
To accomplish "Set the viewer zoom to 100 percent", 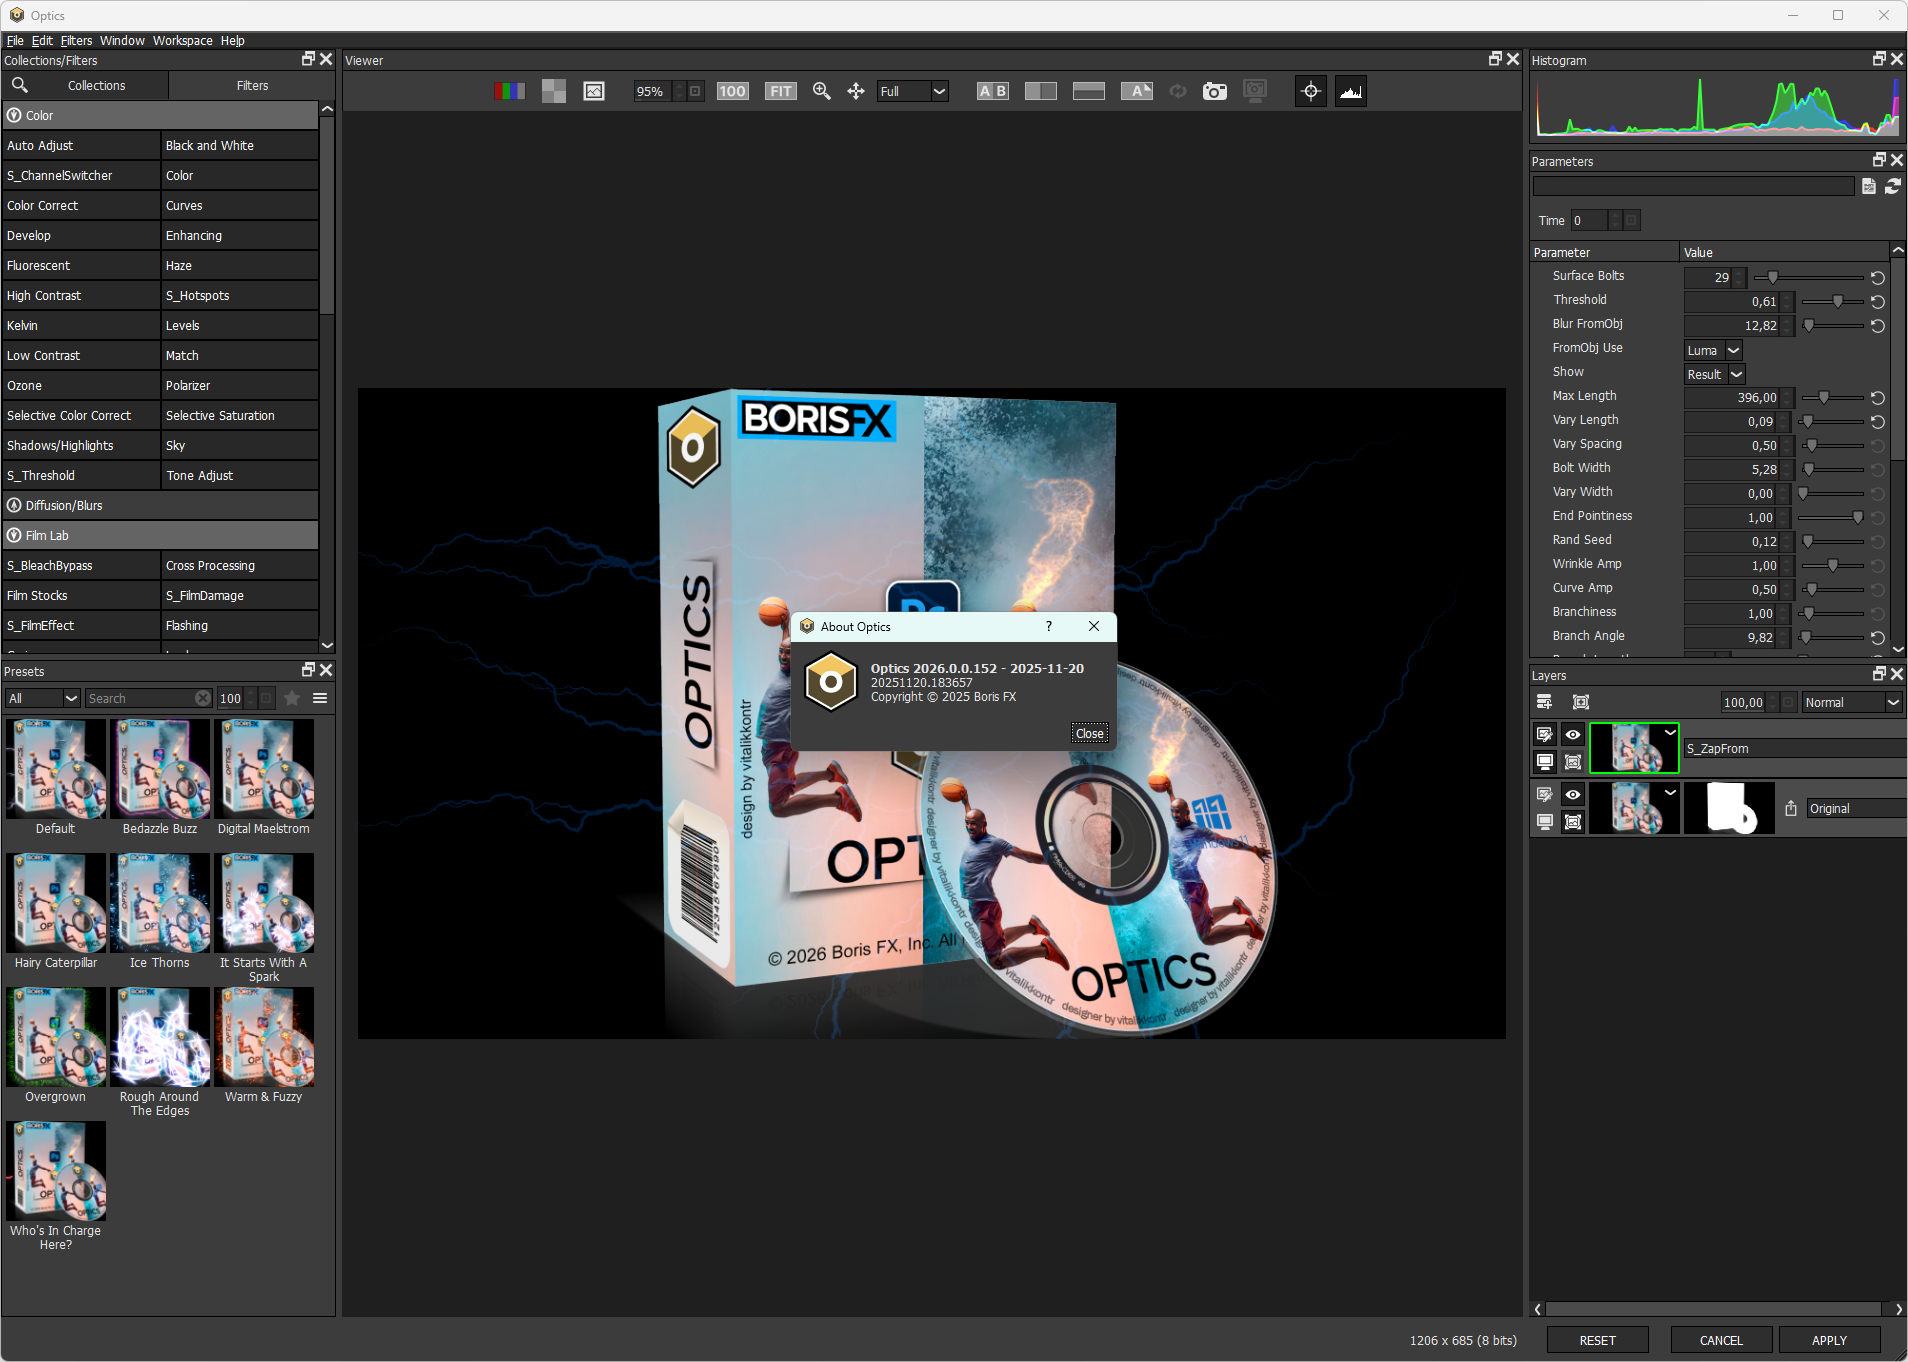I will coord(732,91).
